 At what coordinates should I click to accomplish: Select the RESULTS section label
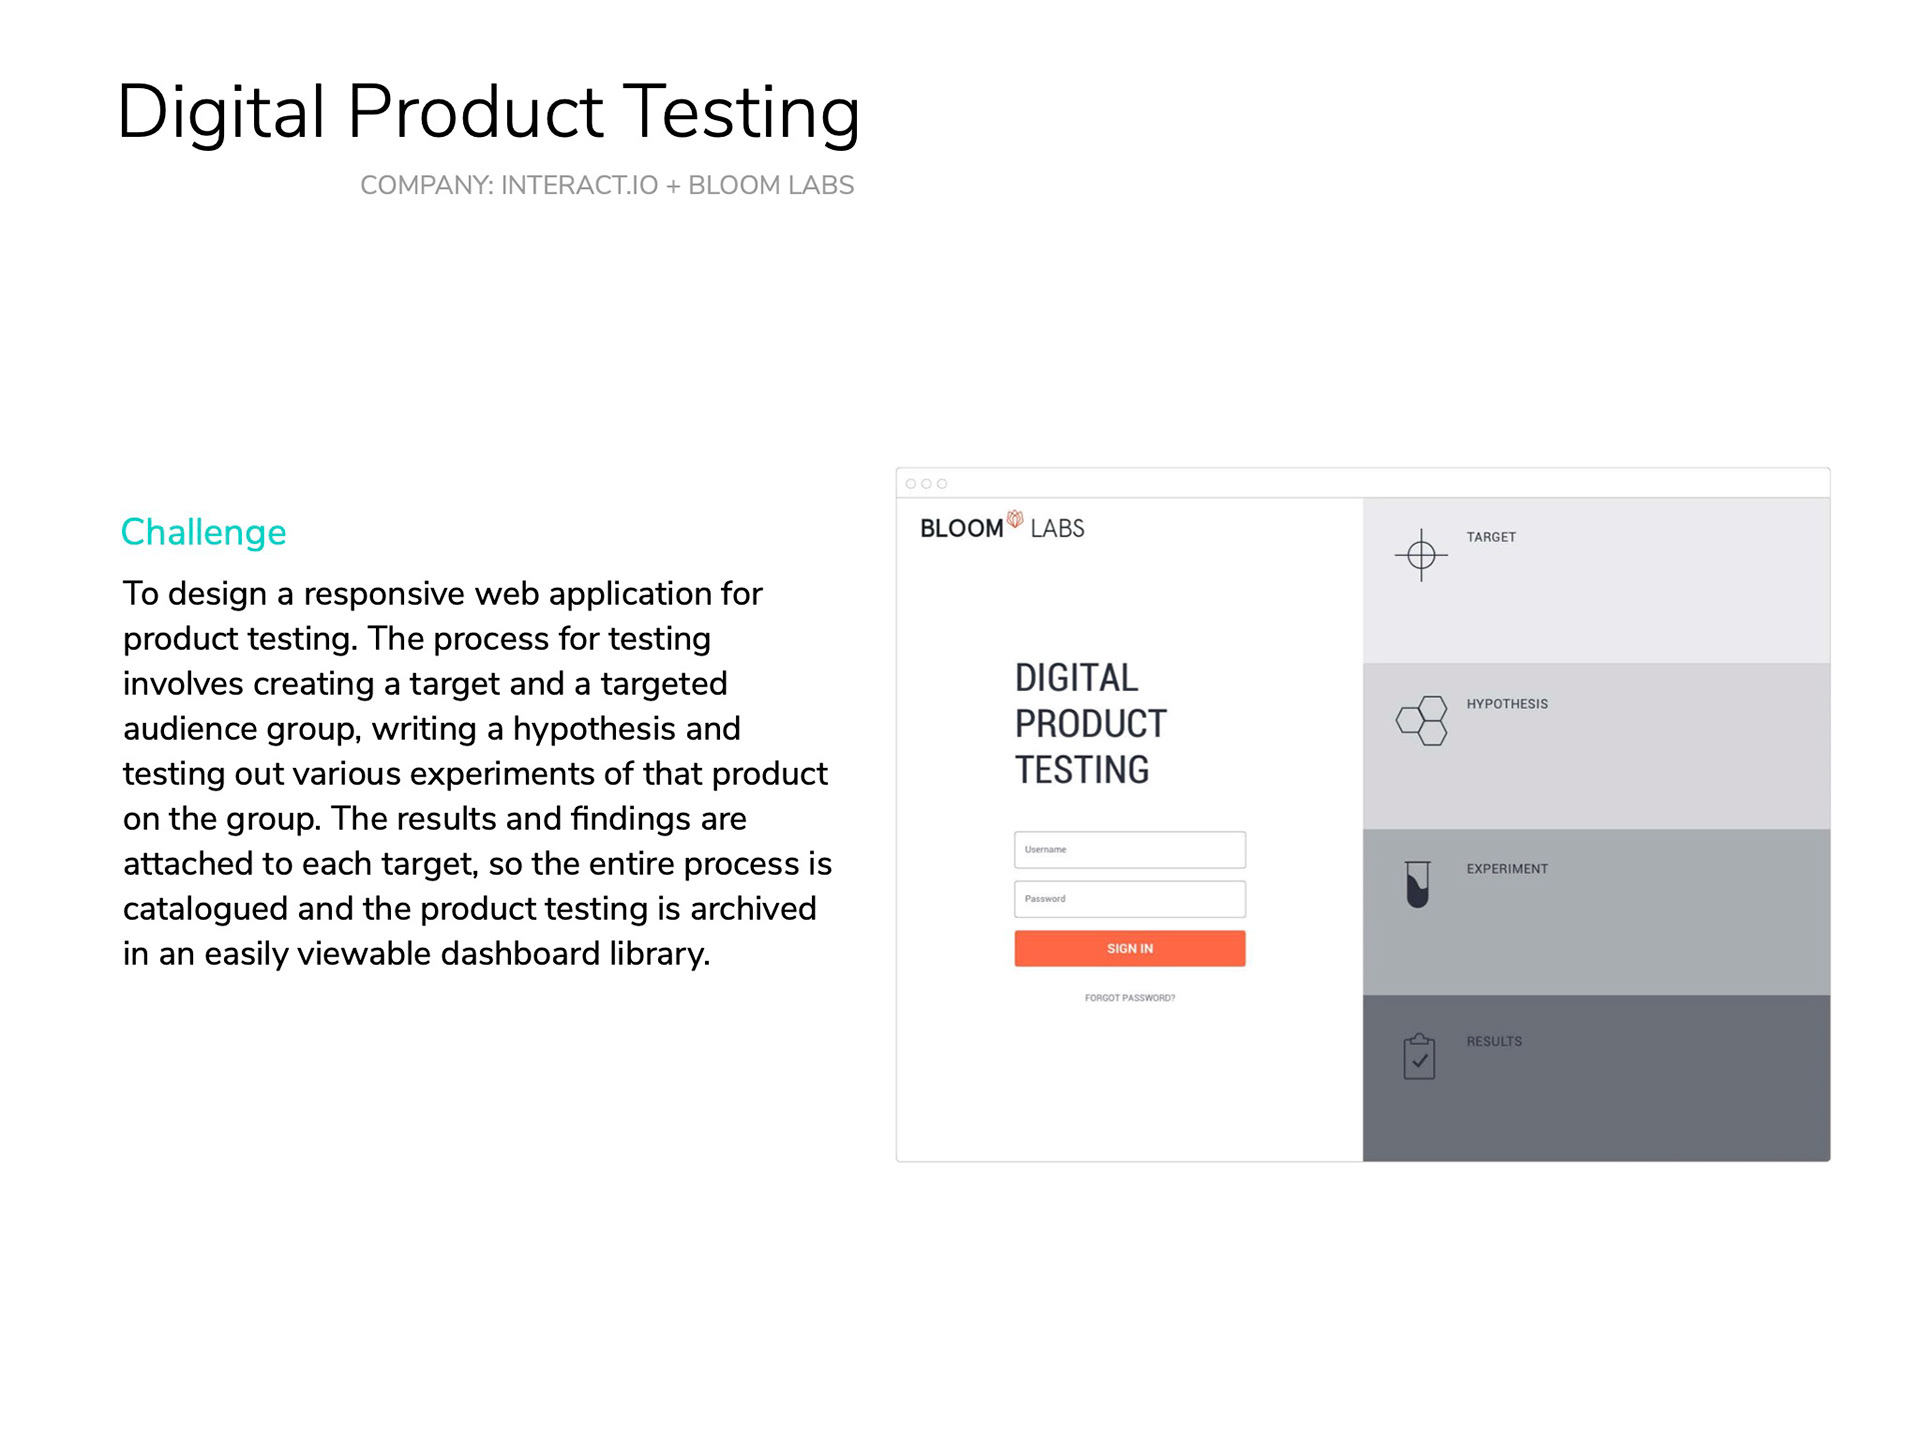point(1494,1041)
